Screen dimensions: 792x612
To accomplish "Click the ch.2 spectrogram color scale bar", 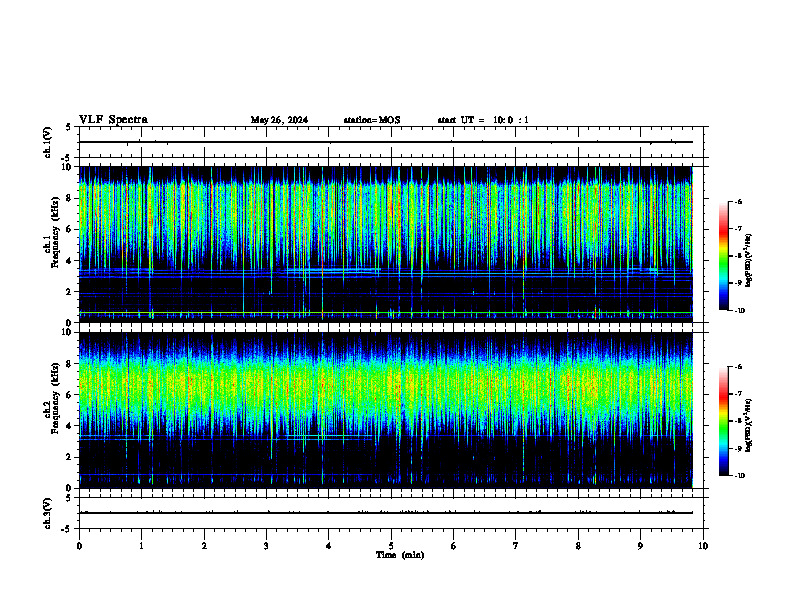I will [x=724, y=421].
